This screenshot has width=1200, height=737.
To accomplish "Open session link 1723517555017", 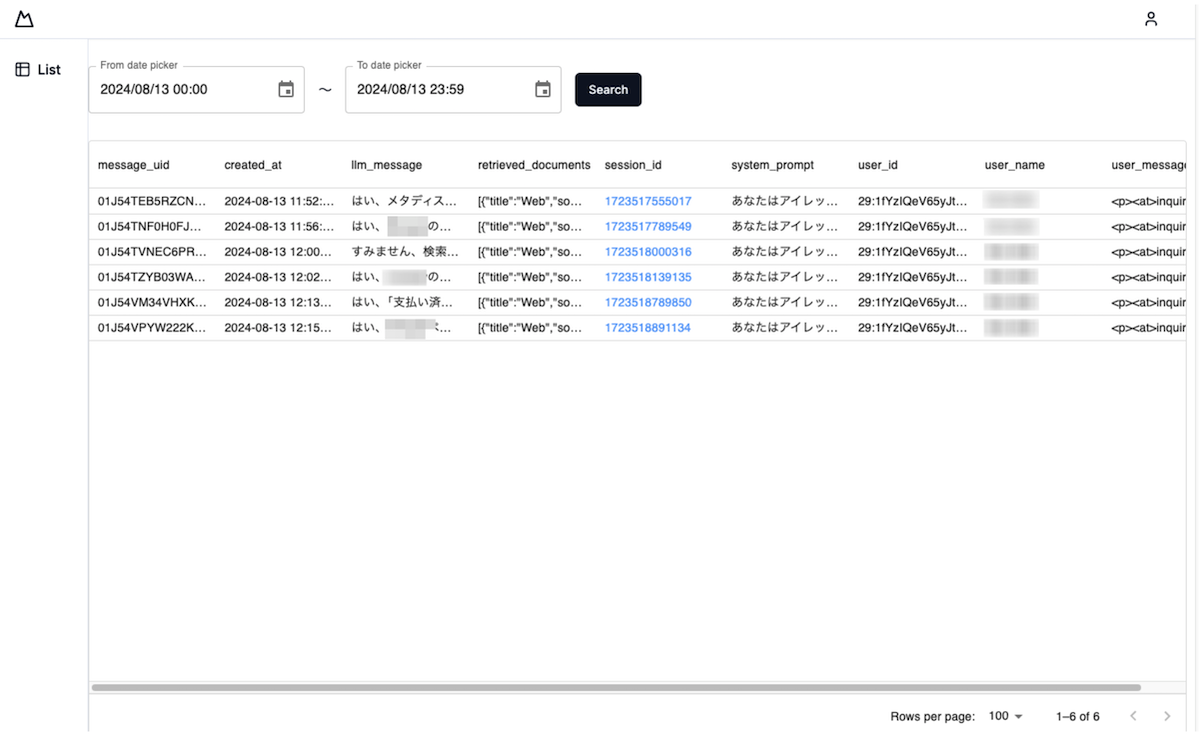I will (647, 201).
